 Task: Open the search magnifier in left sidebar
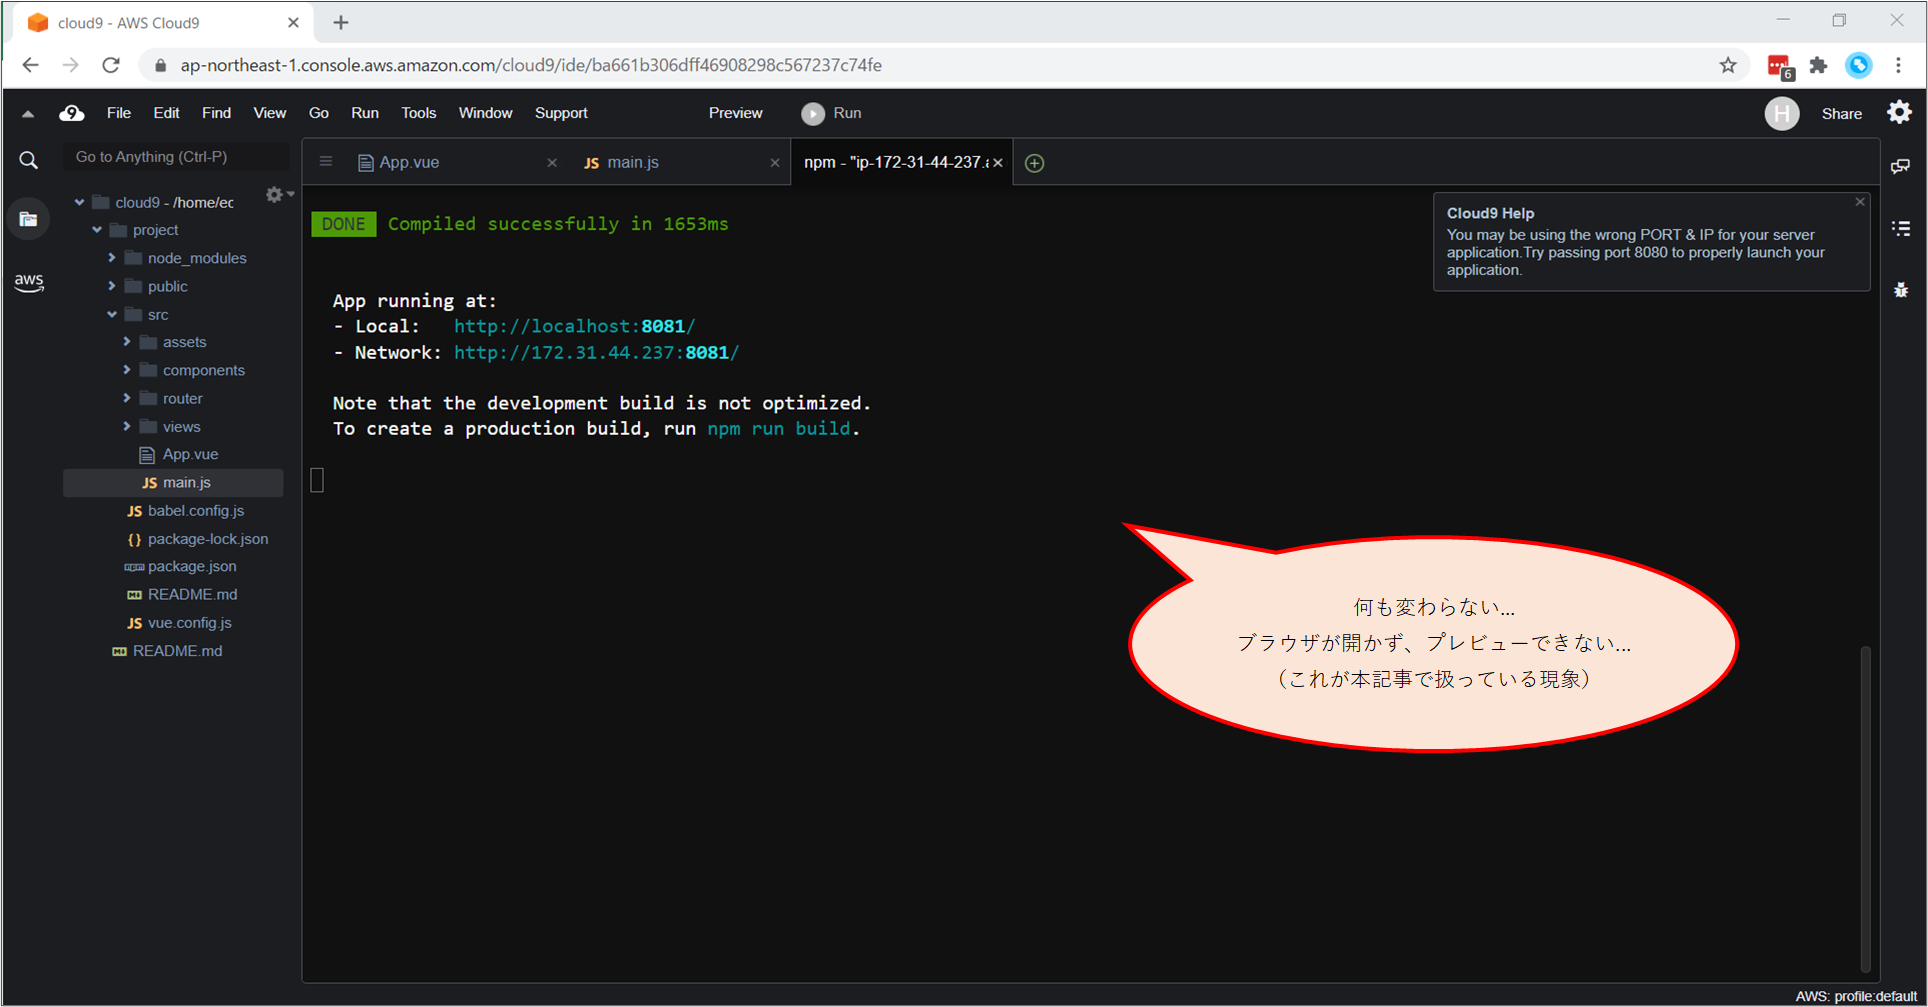coord(29,160)
